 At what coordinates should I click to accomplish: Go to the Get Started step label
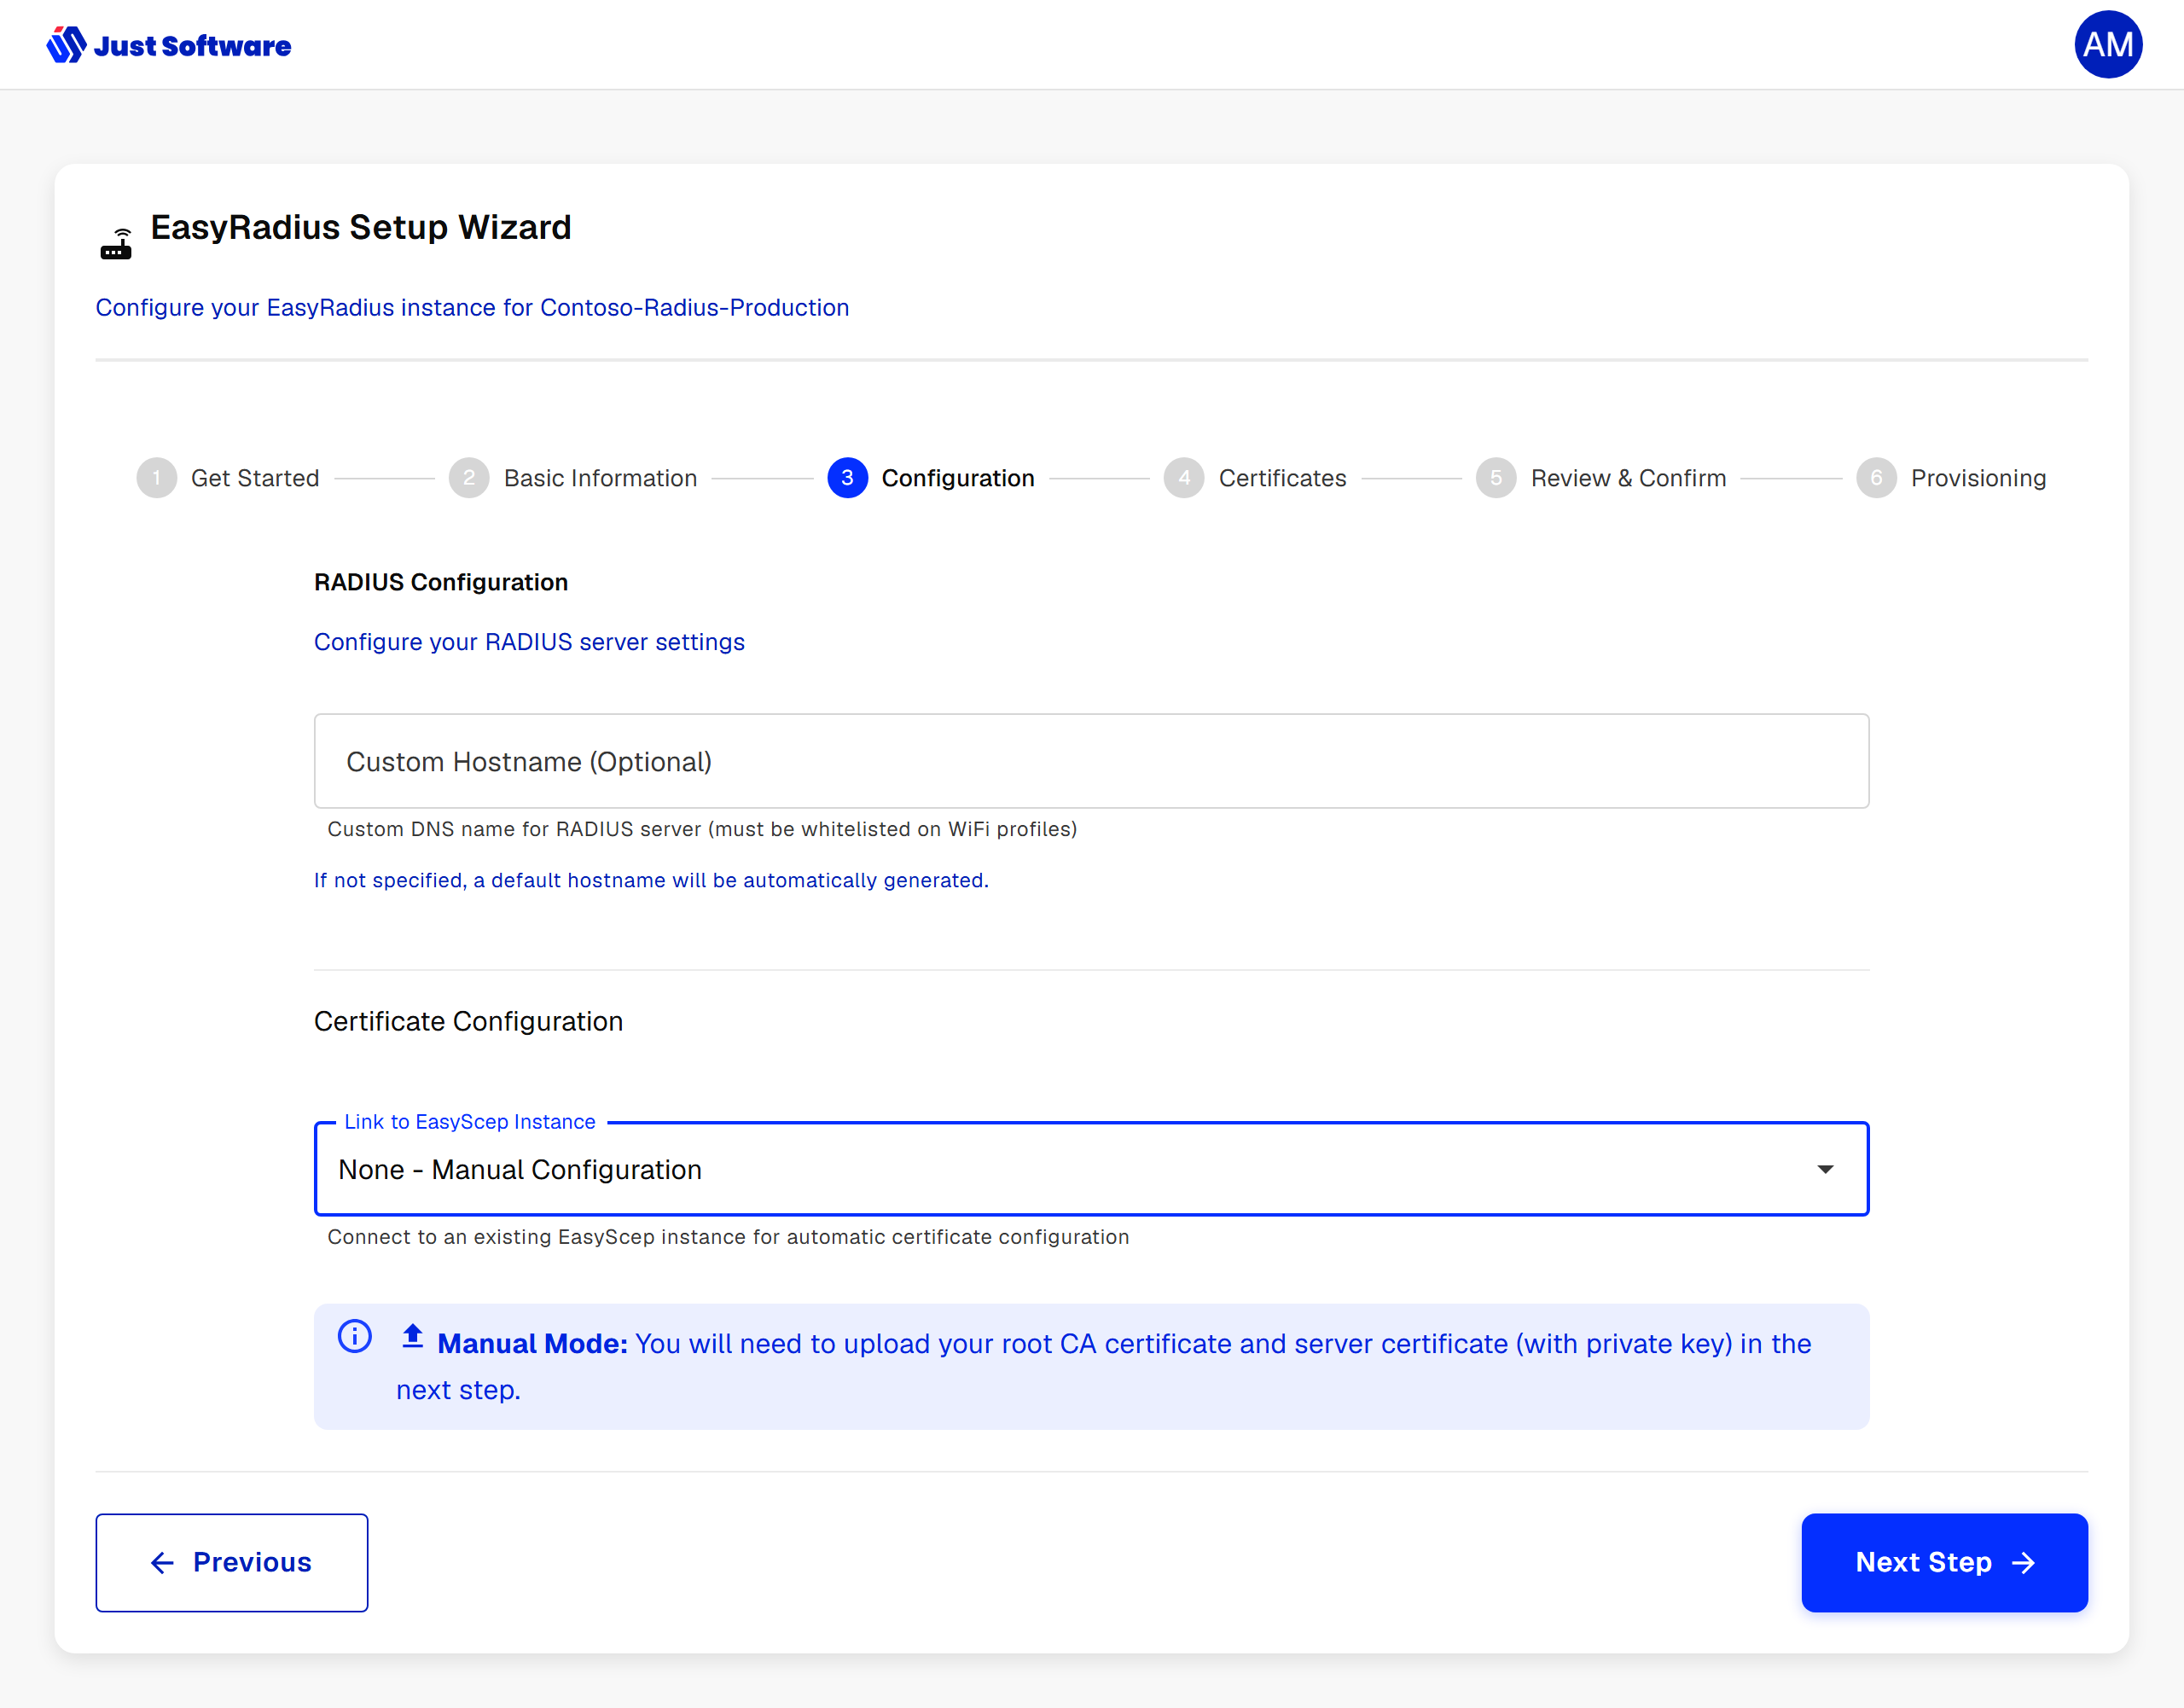coord(255,478)
